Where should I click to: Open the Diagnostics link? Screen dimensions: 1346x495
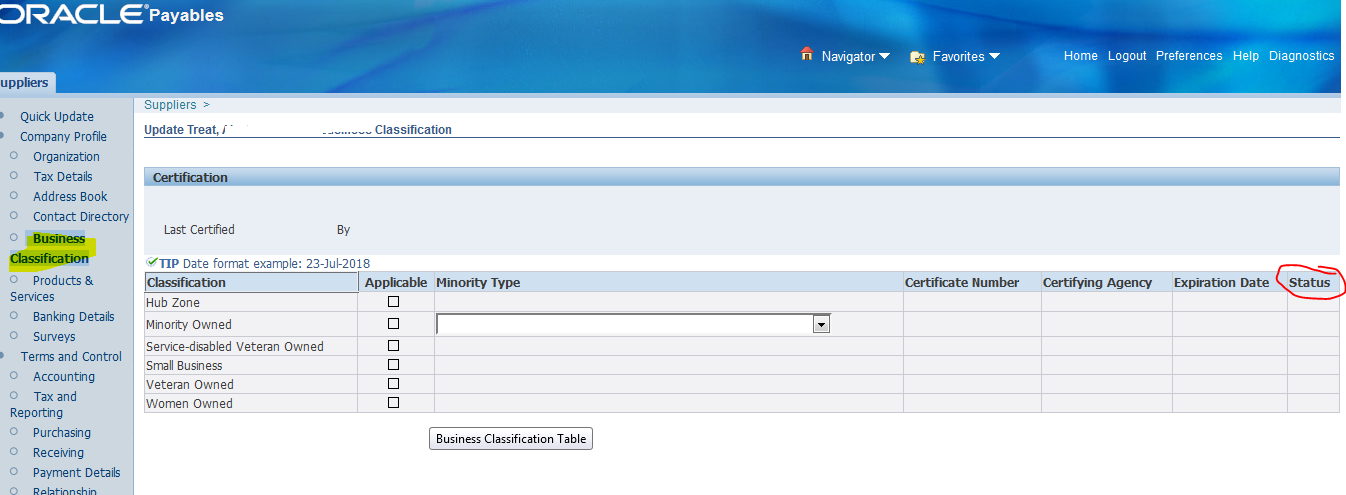point(1302,56)
